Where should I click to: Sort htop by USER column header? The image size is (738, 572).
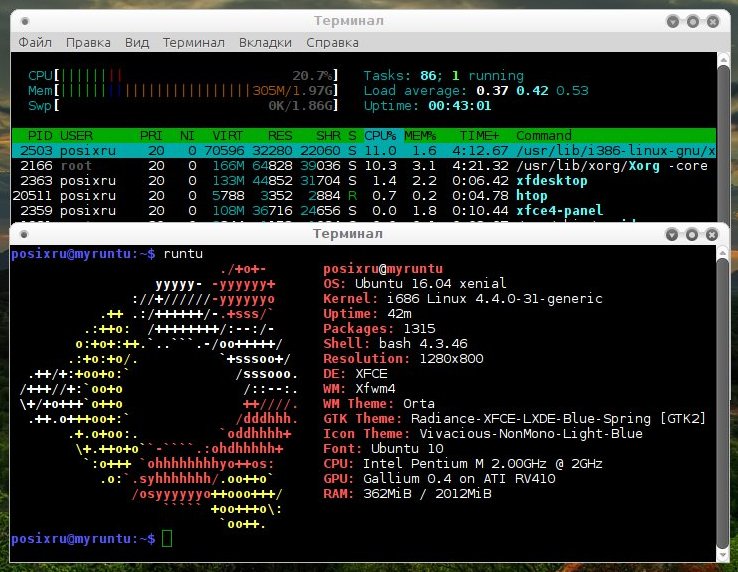(x=76, y=136)
